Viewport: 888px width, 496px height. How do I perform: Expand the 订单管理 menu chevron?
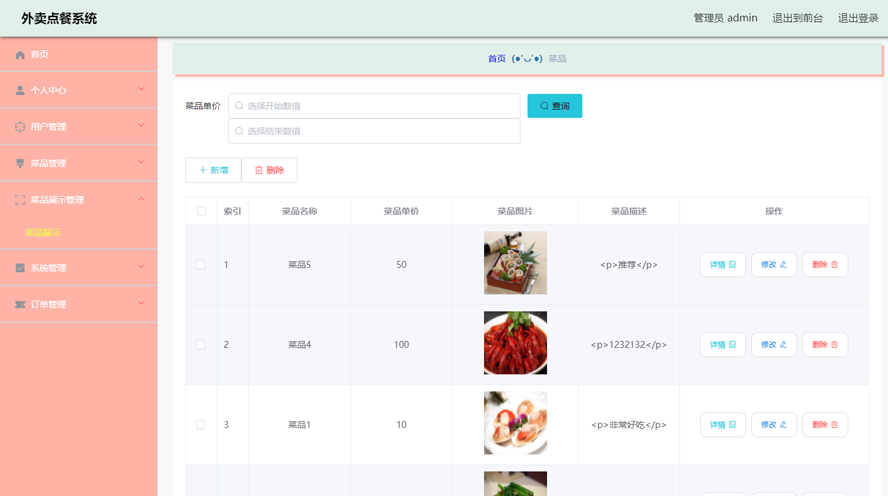[x=141, y=303]
